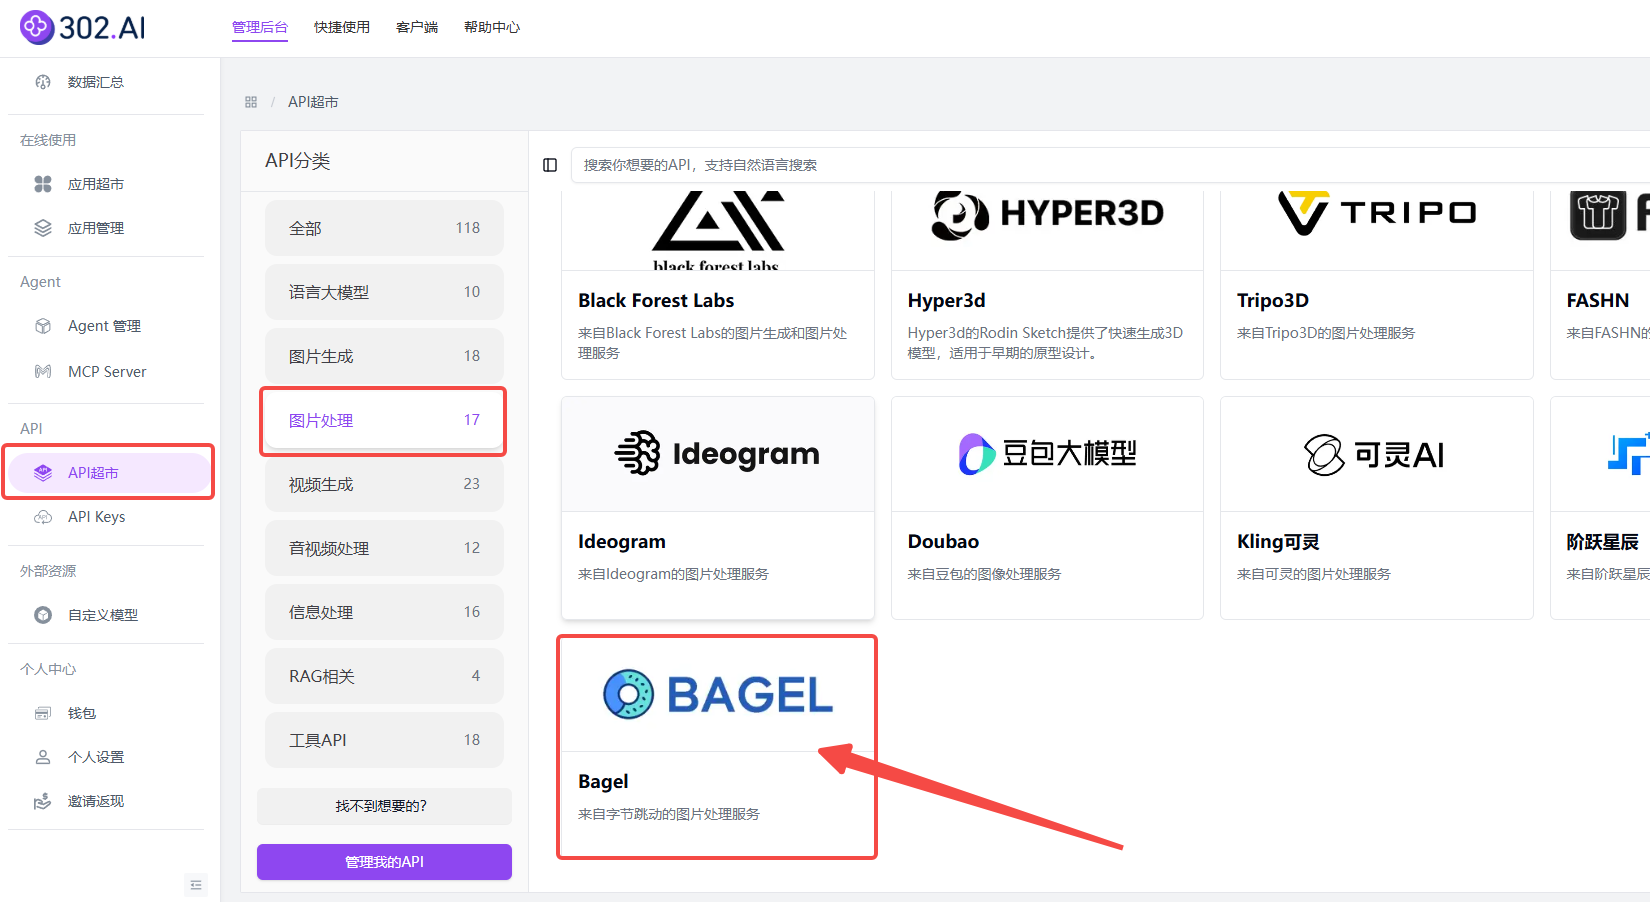Click the 找不到想要的? button

point(384,806)
